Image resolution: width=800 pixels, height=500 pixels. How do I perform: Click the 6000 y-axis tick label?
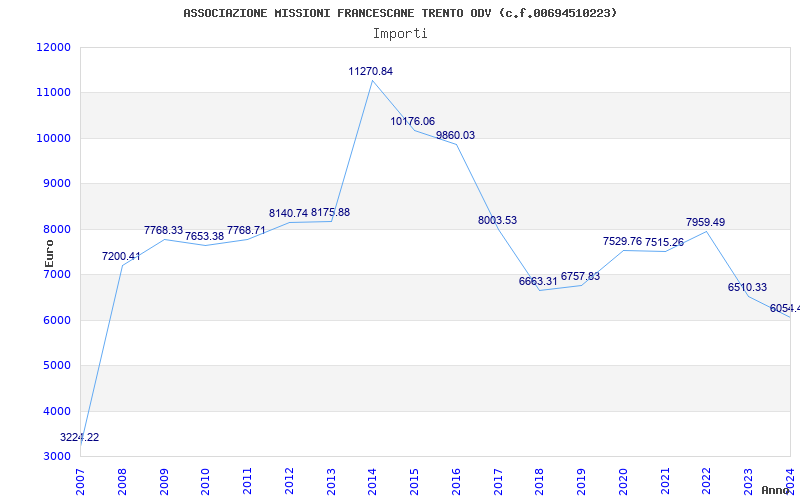56,320
